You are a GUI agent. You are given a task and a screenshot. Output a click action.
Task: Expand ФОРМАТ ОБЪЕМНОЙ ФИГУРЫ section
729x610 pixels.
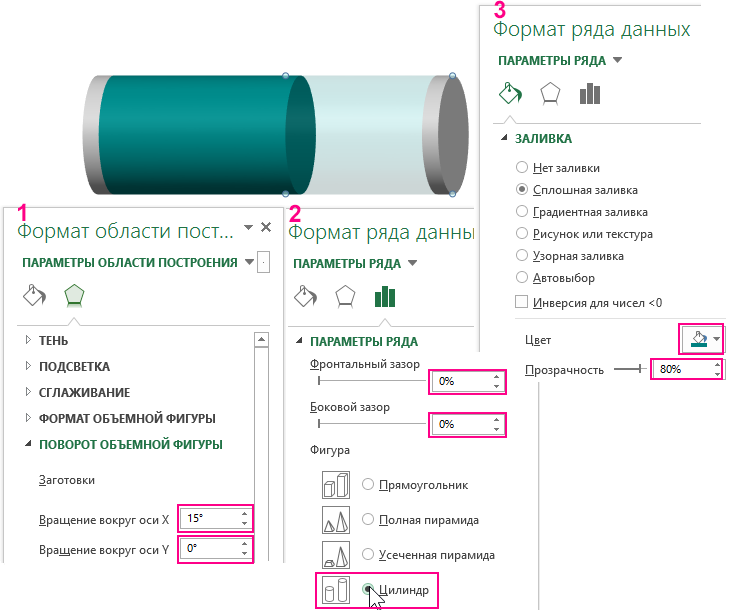pos(28,418)
